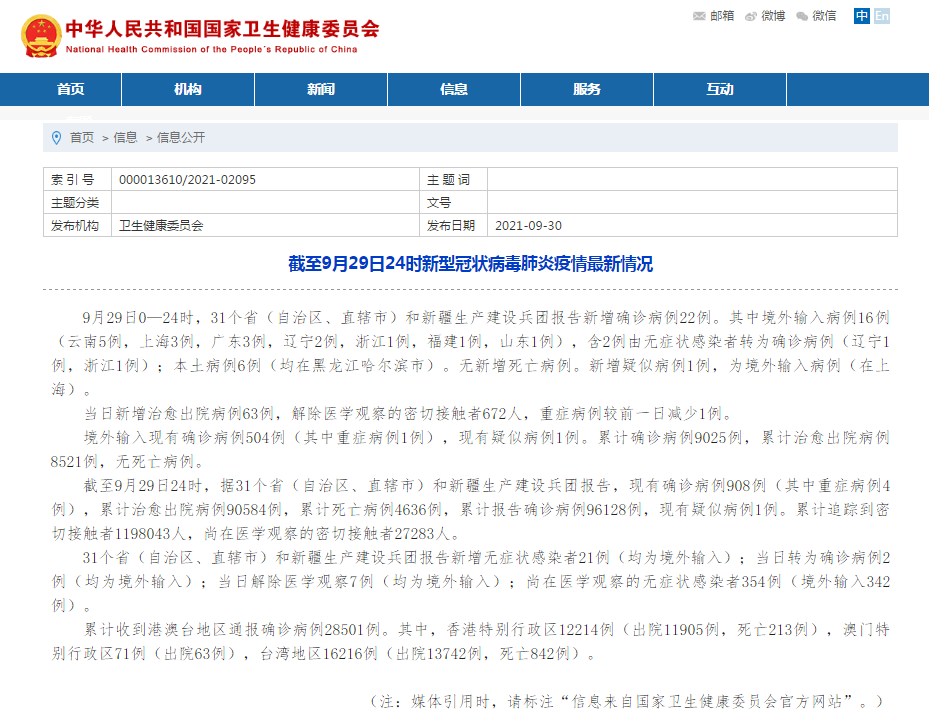Switch language to 中 (Chinese)
The height and width of the screenshot is (716, 929).
click(x=861, y=16)
